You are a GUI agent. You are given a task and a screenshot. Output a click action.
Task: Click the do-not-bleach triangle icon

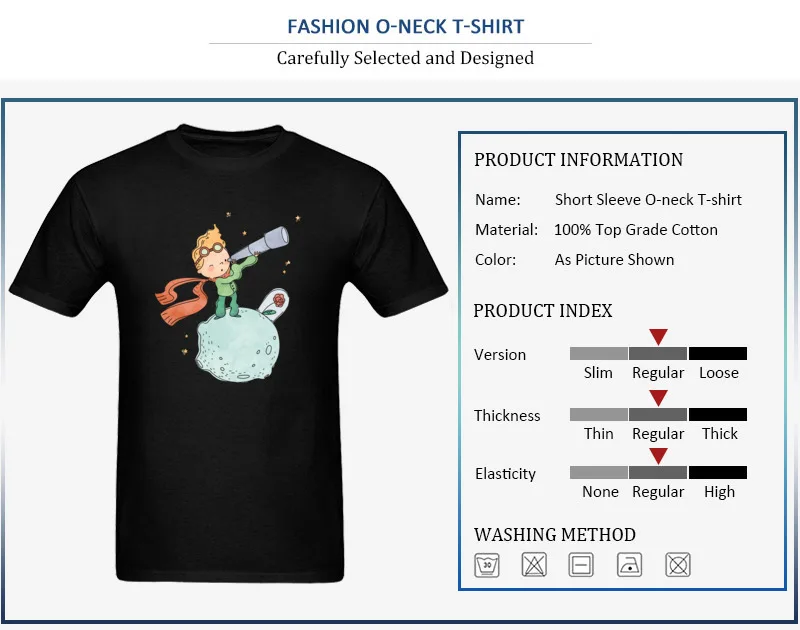coord(534,565)
